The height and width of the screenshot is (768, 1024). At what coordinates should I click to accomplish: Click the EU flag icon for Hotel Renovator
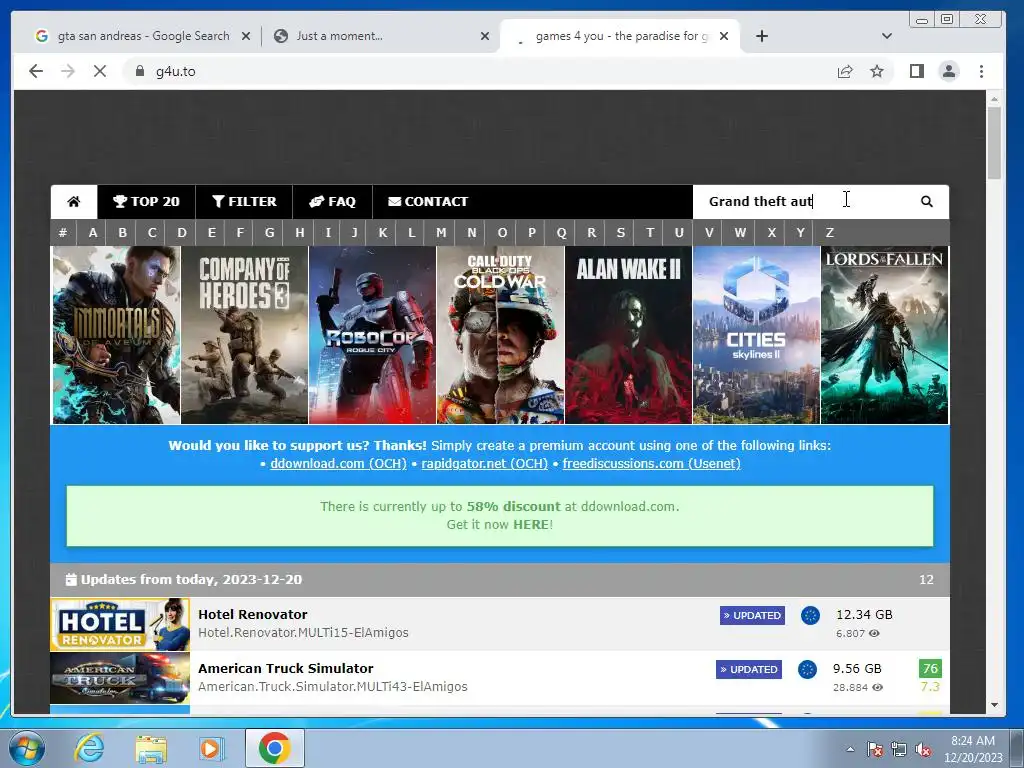810,615
